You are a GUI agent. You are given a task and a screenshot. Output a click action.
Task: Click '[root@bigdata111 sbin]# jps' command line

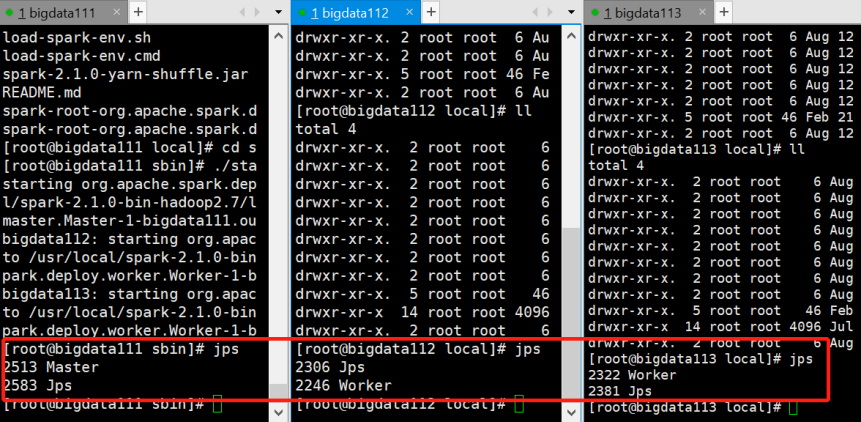click(x=121, y=349)
